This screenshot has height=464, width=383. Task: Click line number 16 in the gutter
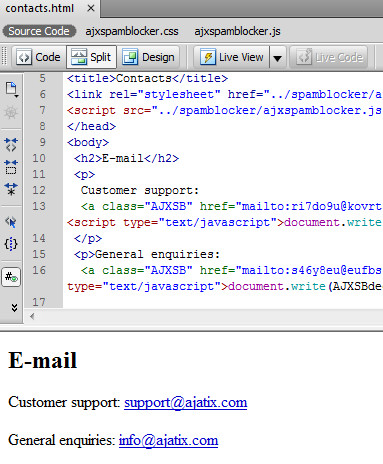click(x=39, y=270)
